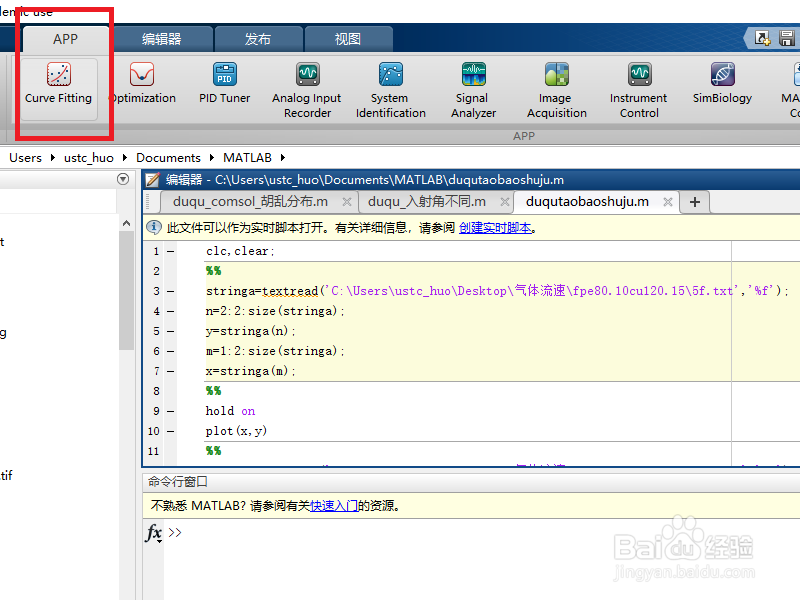
Task: Click the code line 'plot(x,y)'
Action: point(236,431)
